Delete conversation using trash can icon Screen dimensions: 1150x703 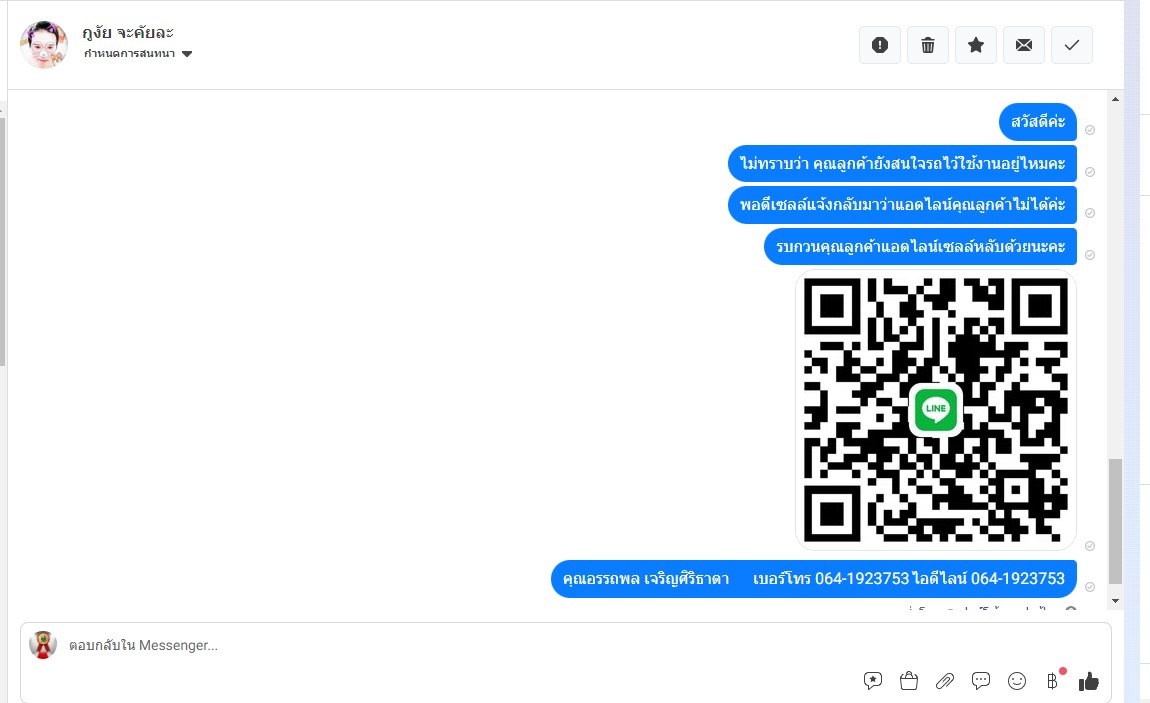click(x=928, y=45)
